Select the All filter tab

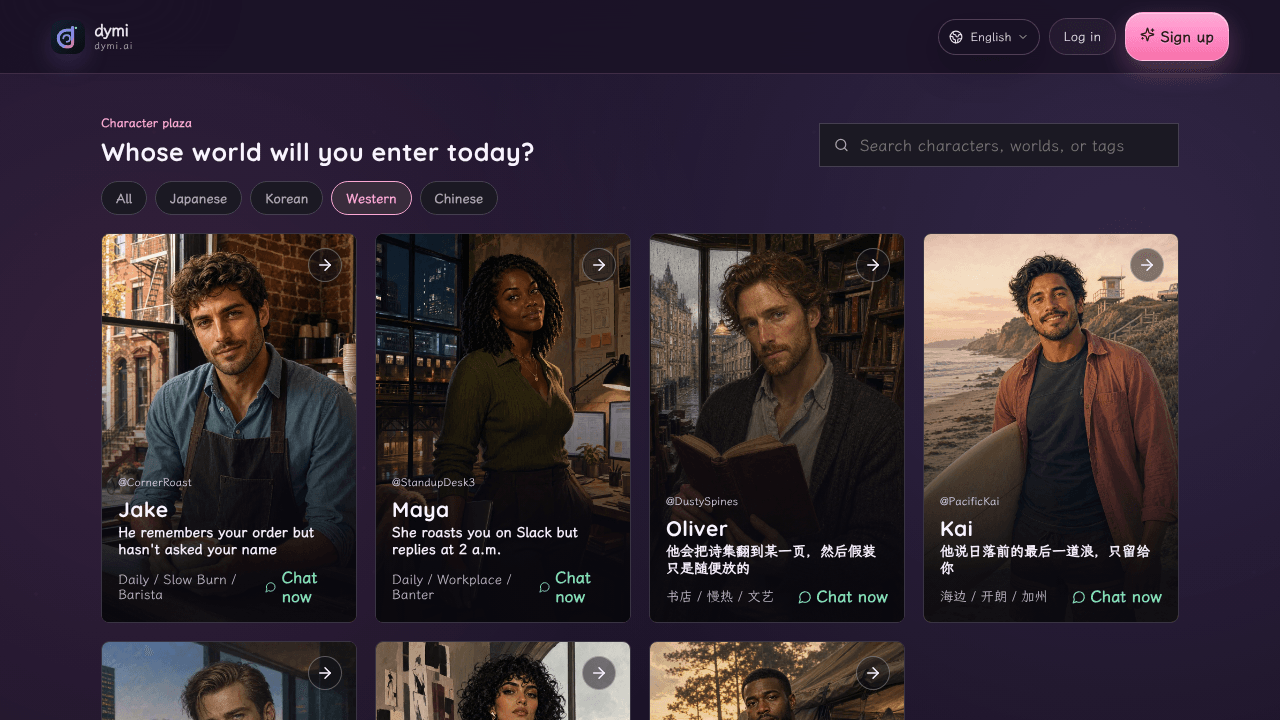pos(124,198)
